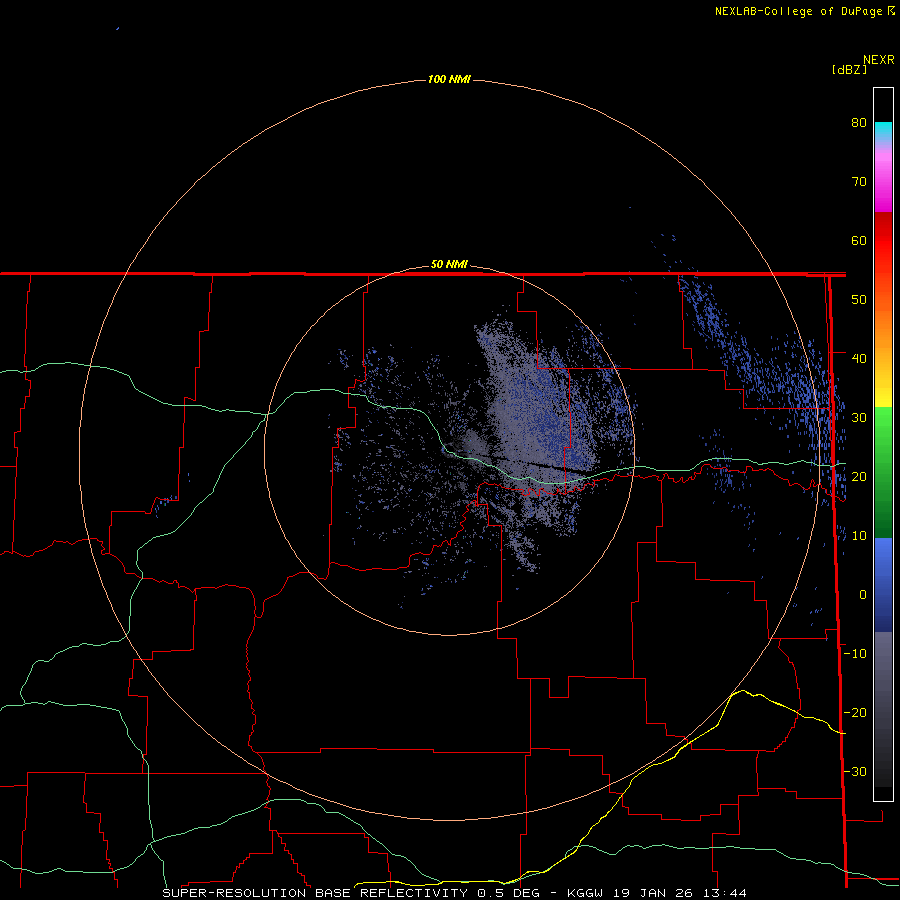
Task: Click the 'NEXR' label above the color scale
Action: click(878, 60)
